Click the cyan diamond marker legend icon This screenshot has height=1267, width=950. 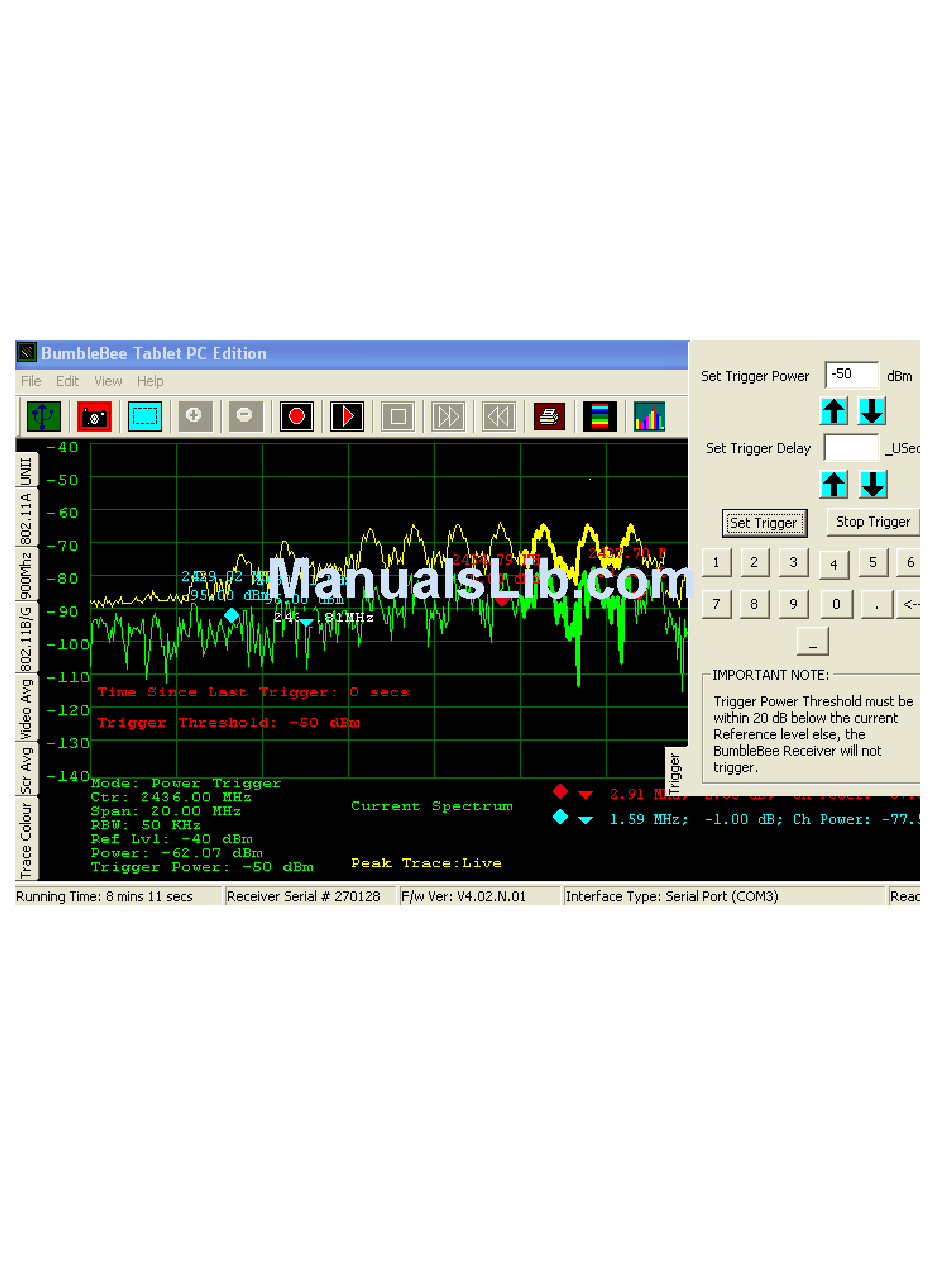pos(560,817)
